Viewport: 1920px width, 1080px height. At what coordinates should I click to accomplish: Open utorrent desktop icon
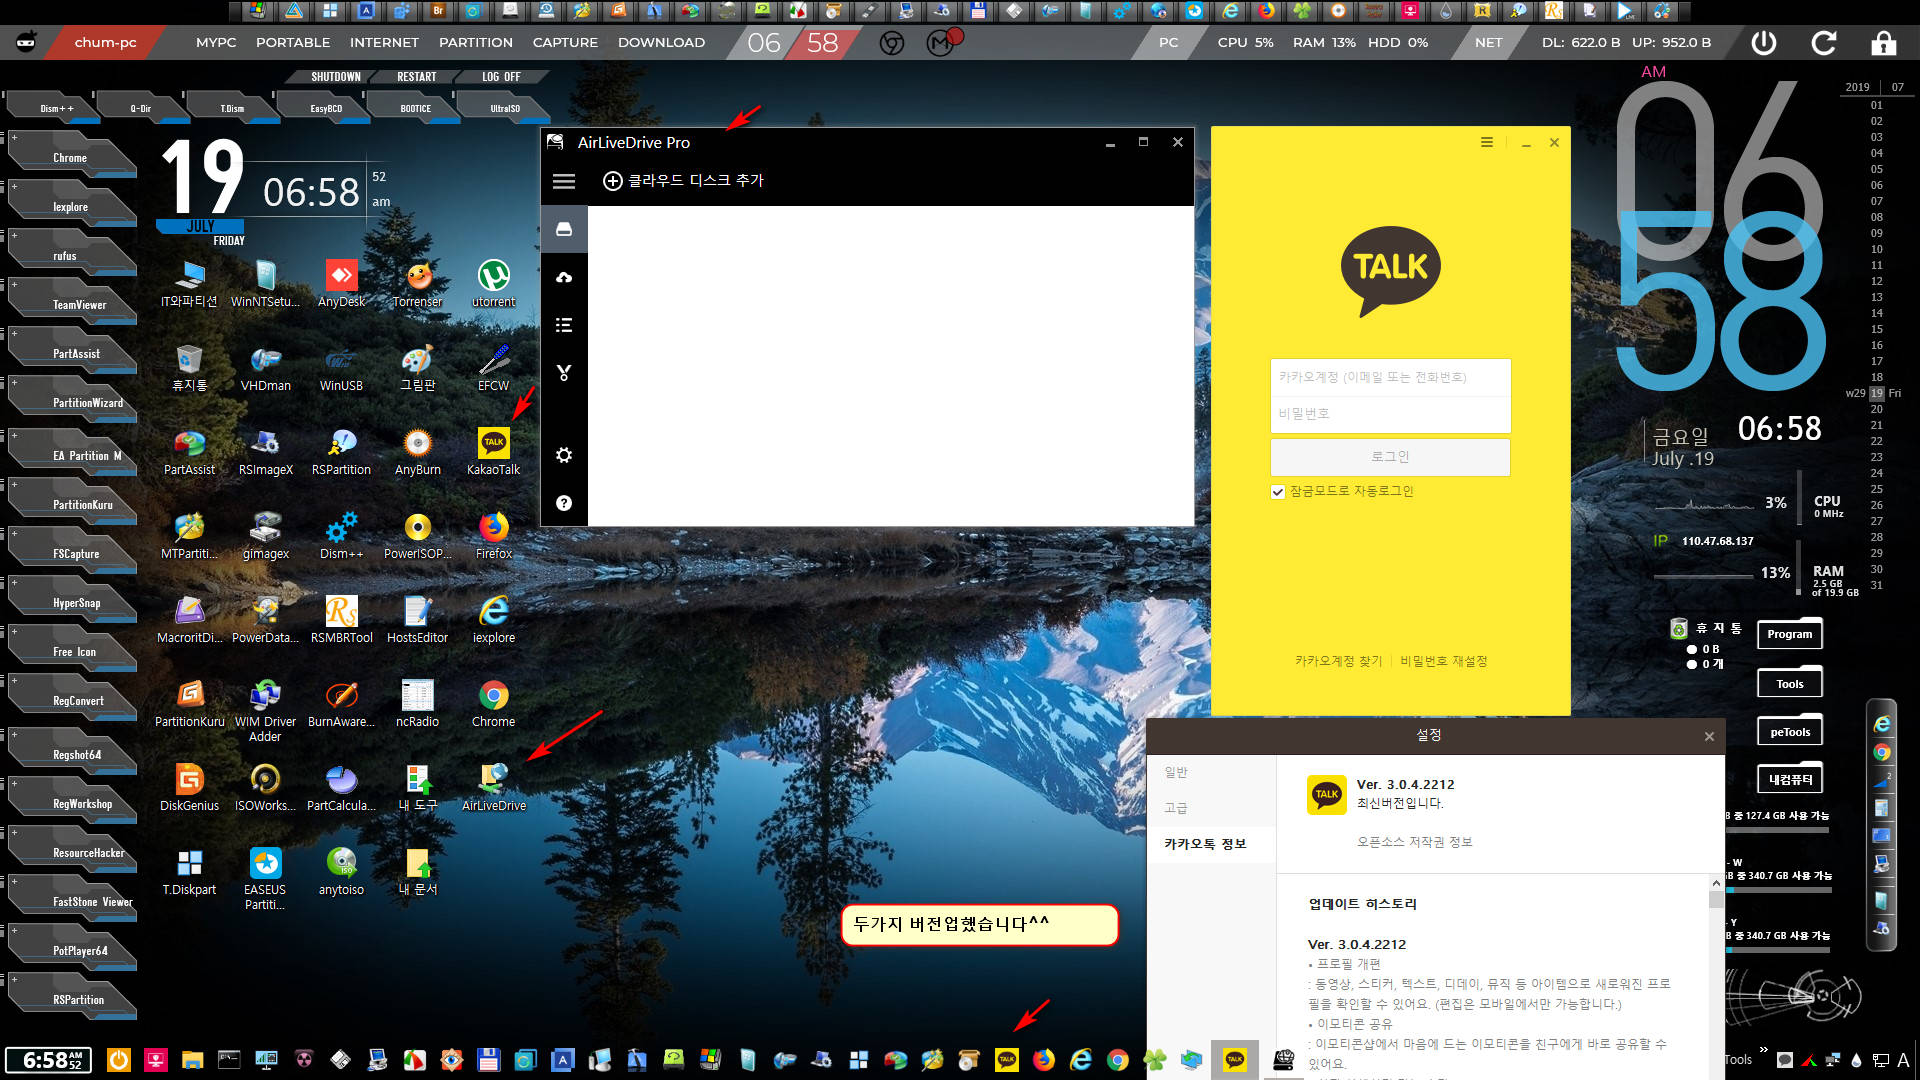pyautogui.click(x=493, y=283)
